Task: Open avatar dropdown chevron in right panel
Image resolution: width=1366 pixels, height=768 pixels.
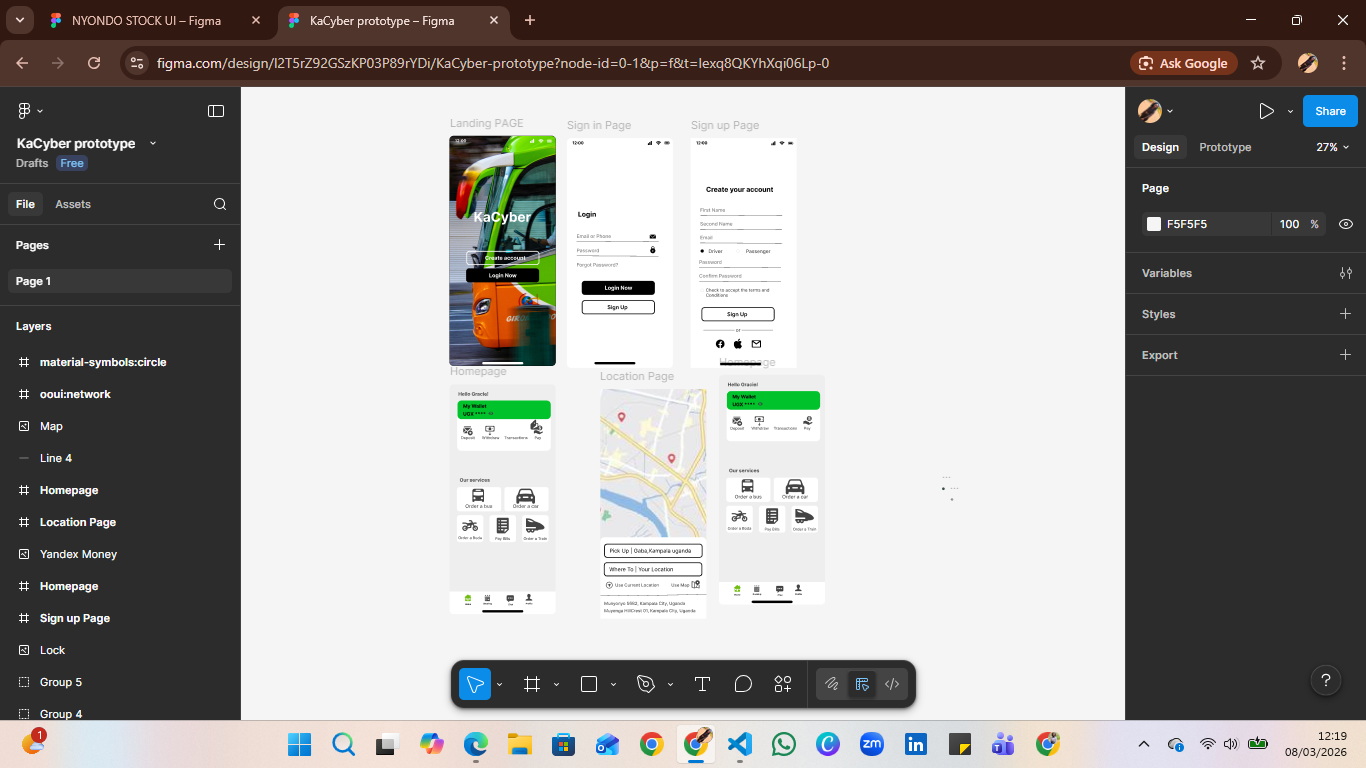Action: coord(1170,112)
